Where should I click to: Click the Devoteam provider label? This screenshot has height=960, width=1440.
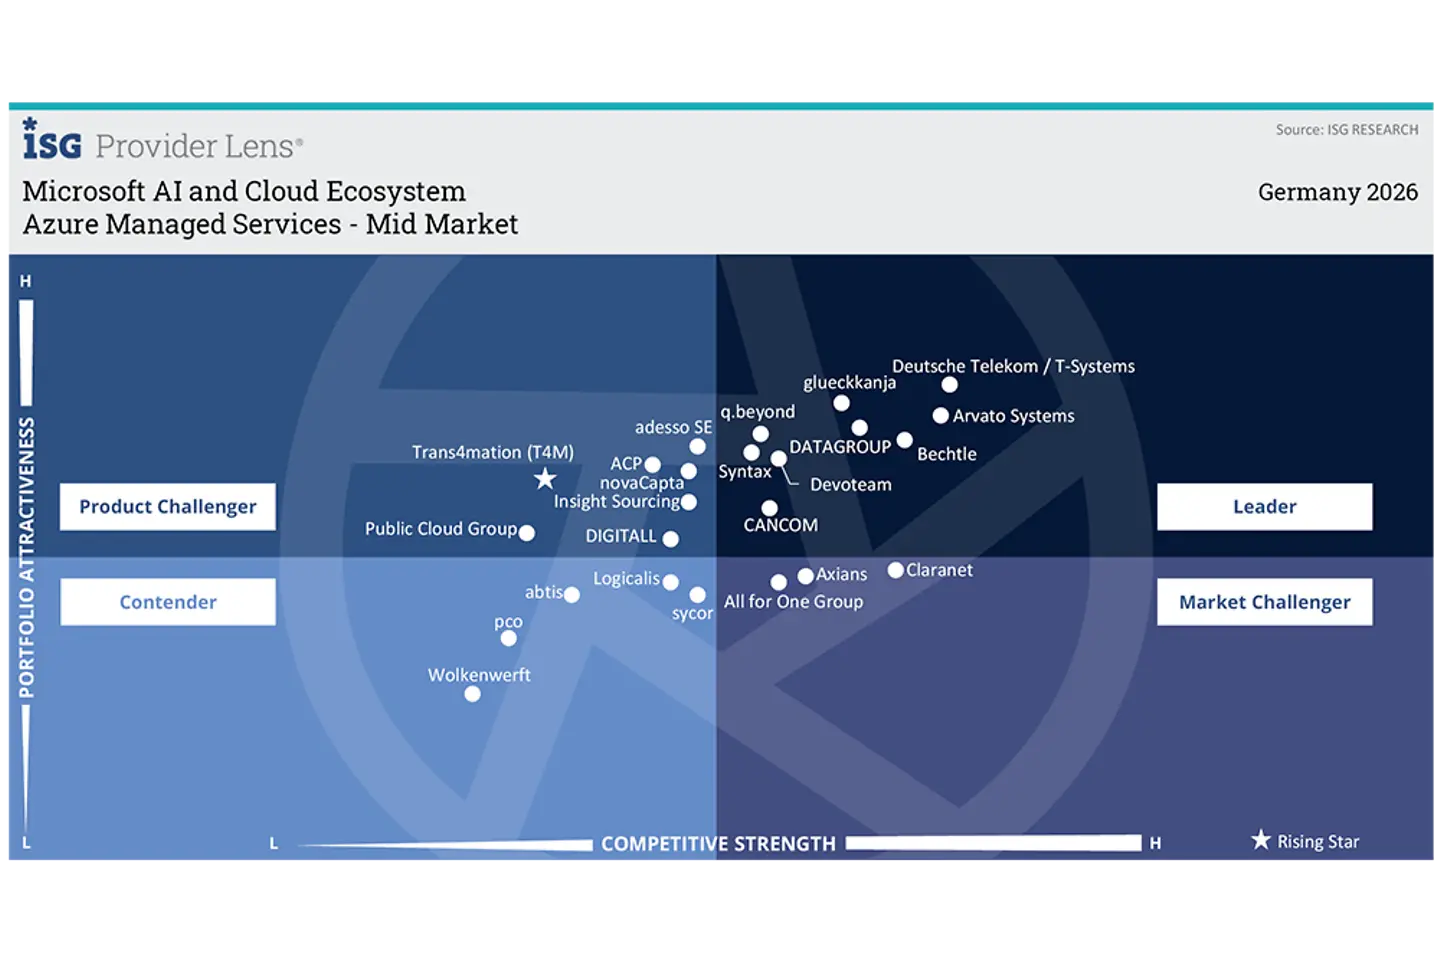(851, 485)
